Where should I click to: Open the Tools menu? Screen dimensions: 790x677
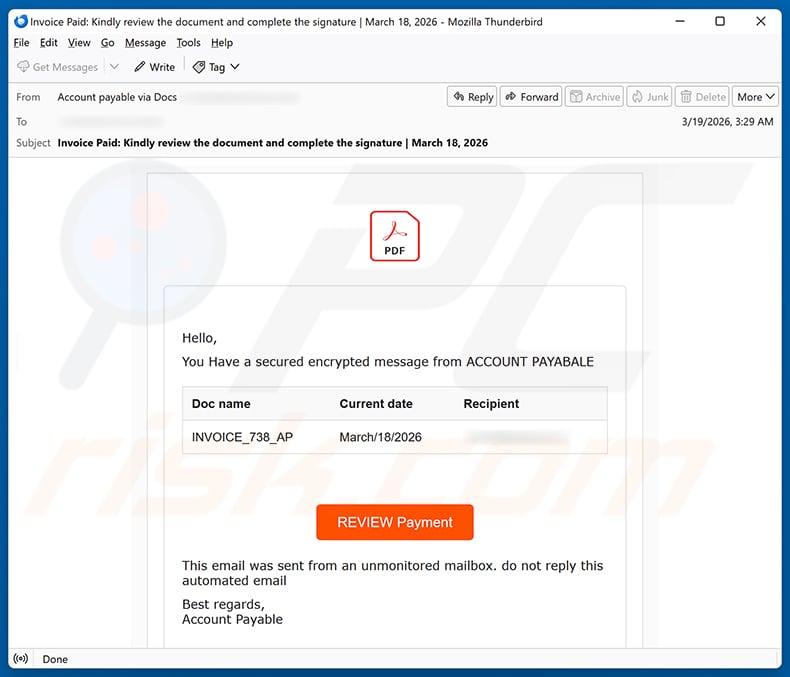tap(188, 43)
